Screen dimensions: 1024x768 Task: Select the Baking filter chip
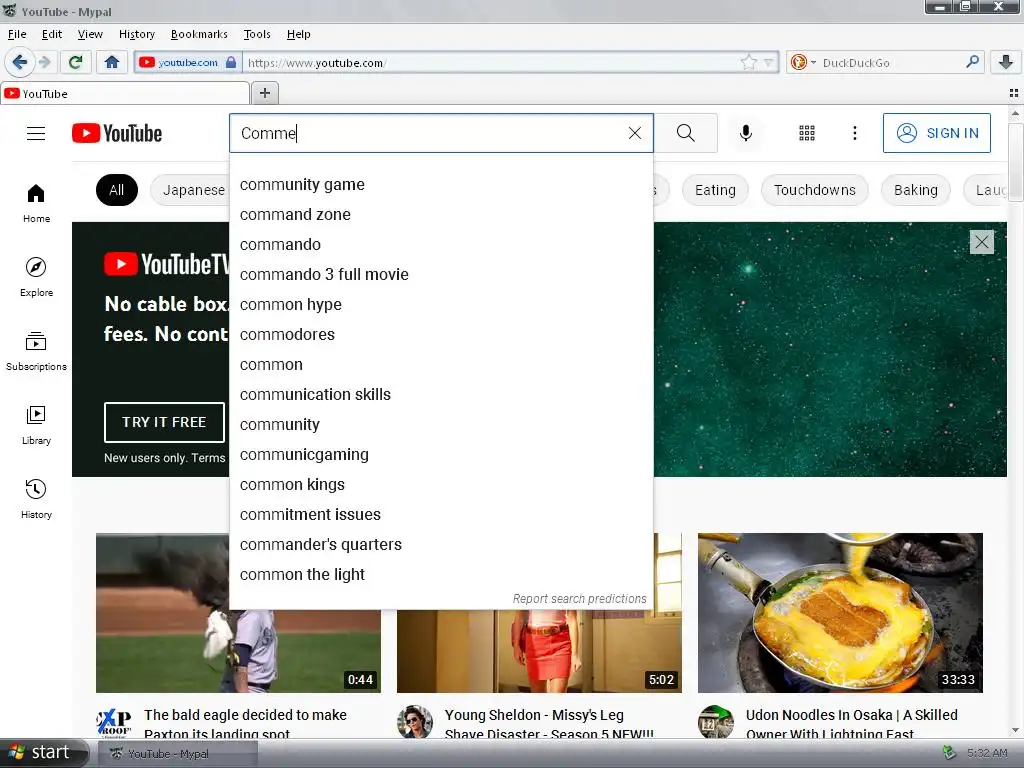coord(916,190)
